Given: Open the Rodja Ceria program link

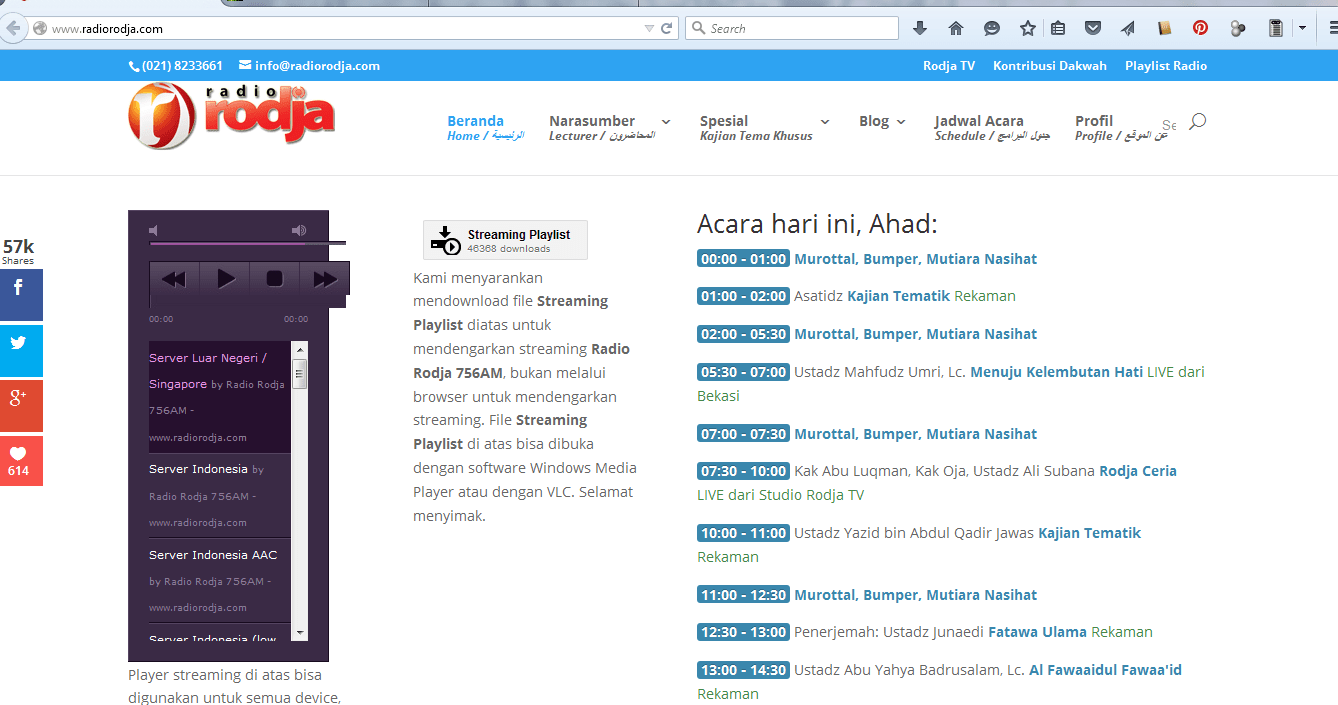Looking at the screenshot, I should pos(1138,471).
